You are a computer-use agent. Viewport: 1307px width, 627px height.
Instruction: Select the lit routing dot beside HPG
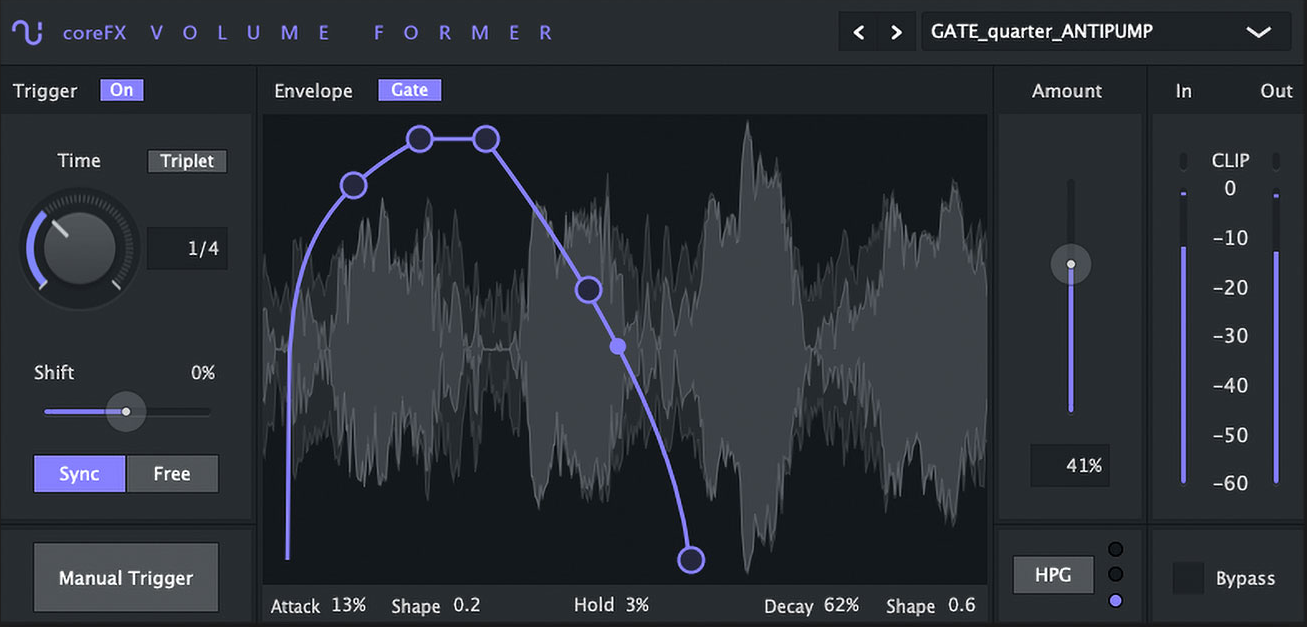point(1116,600)
